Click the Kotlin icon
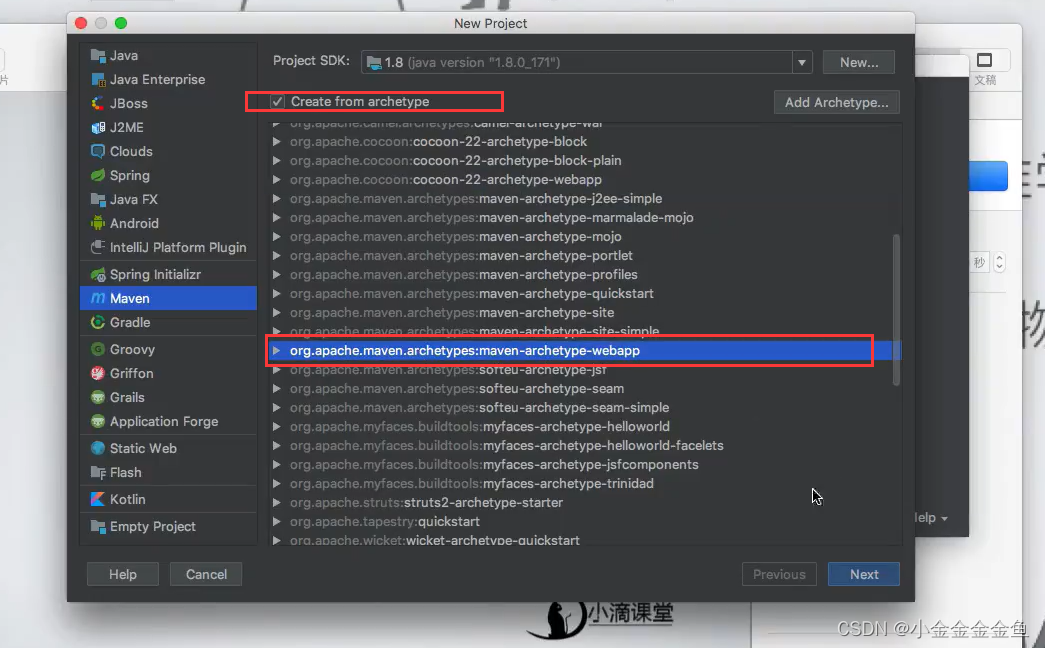 click(98, 499)
